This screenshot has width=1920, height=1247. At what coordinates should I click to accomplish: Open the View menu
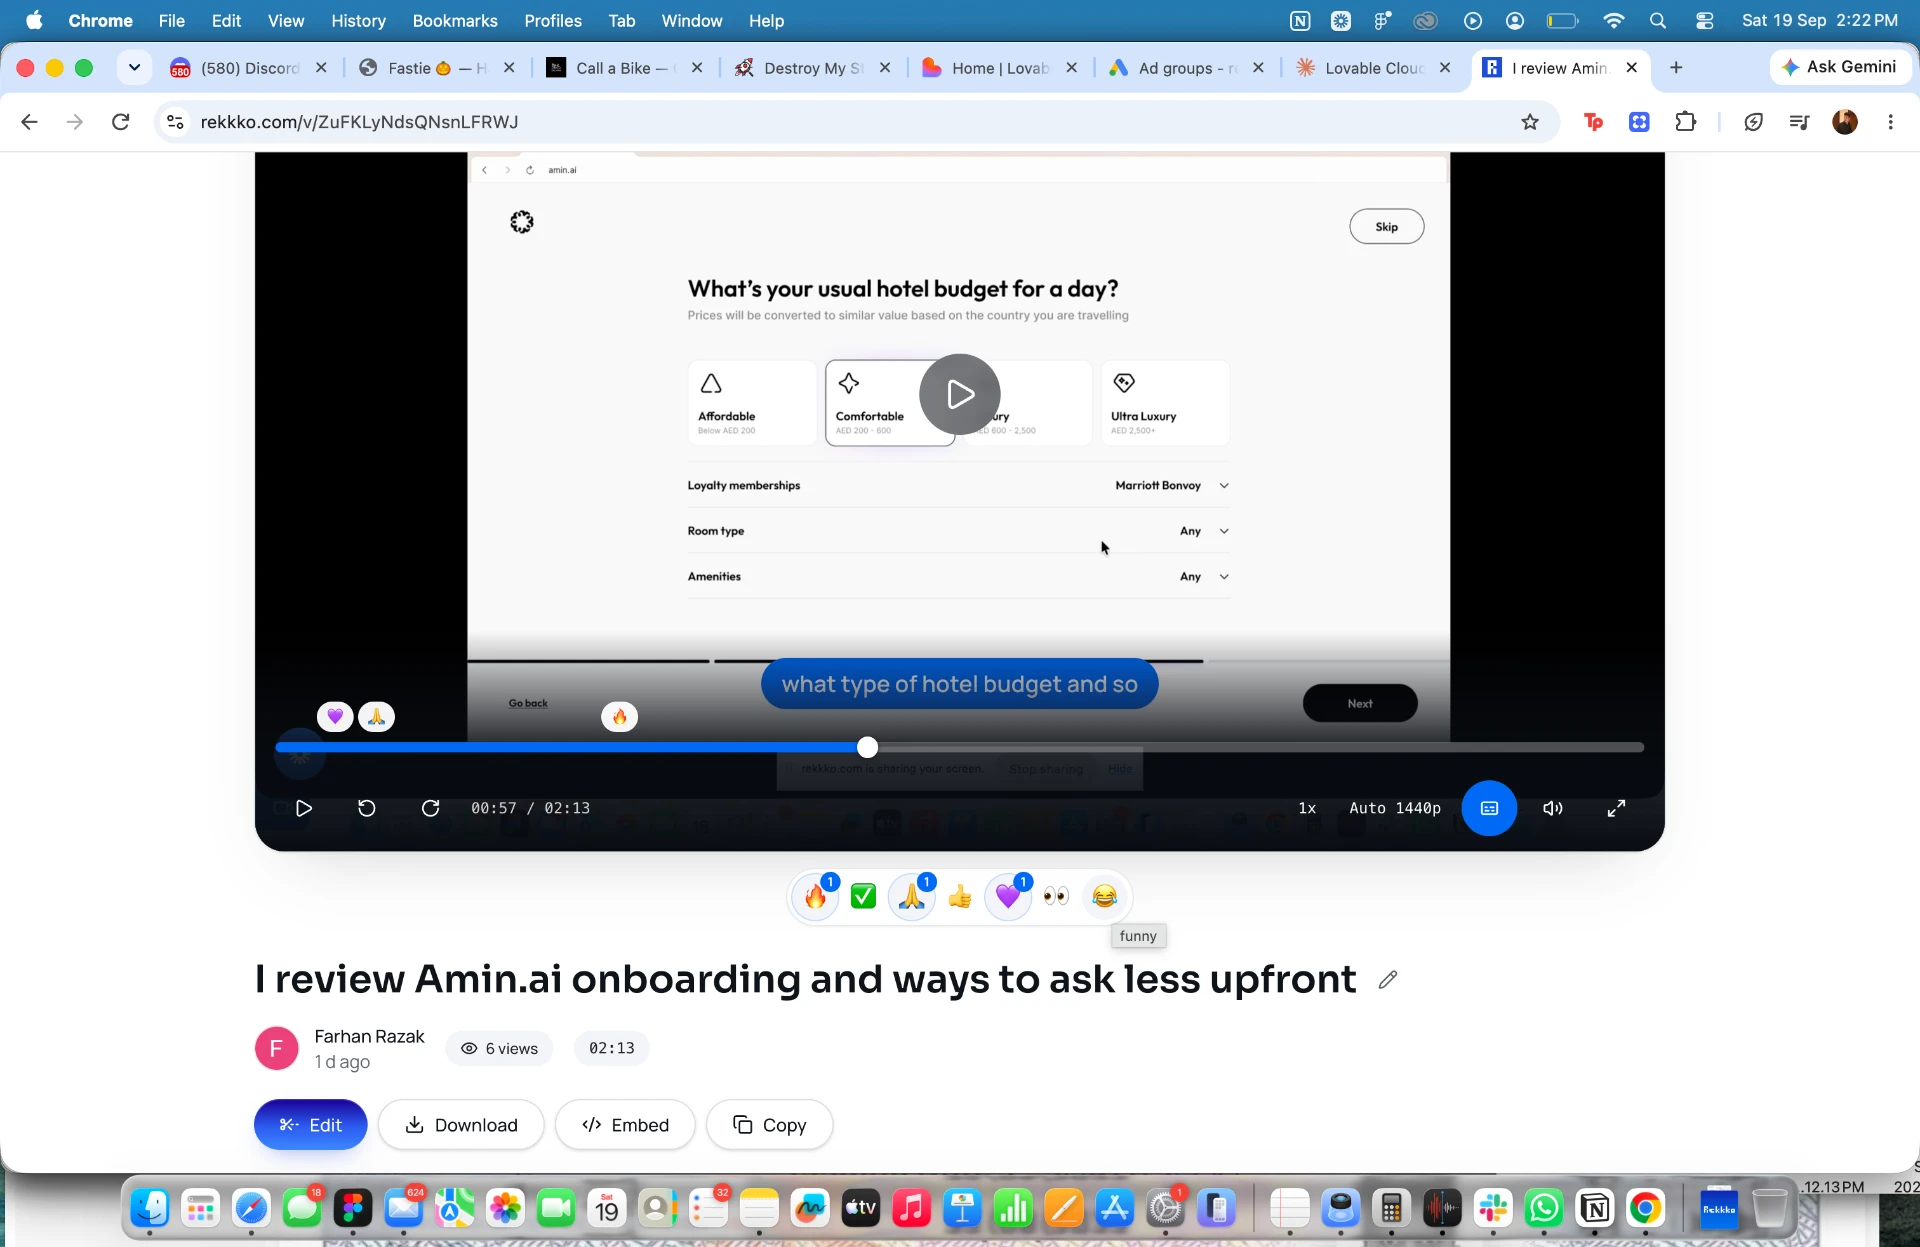tap(286, 20)
